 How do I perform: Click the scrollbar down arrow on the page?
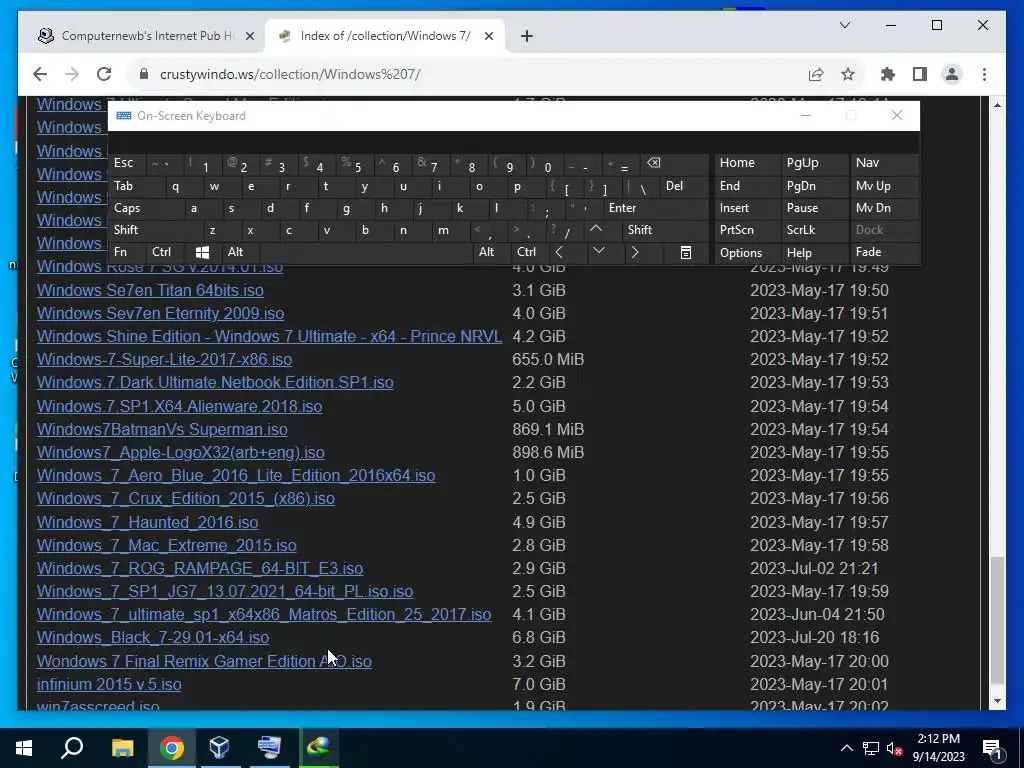pos(997,701)
